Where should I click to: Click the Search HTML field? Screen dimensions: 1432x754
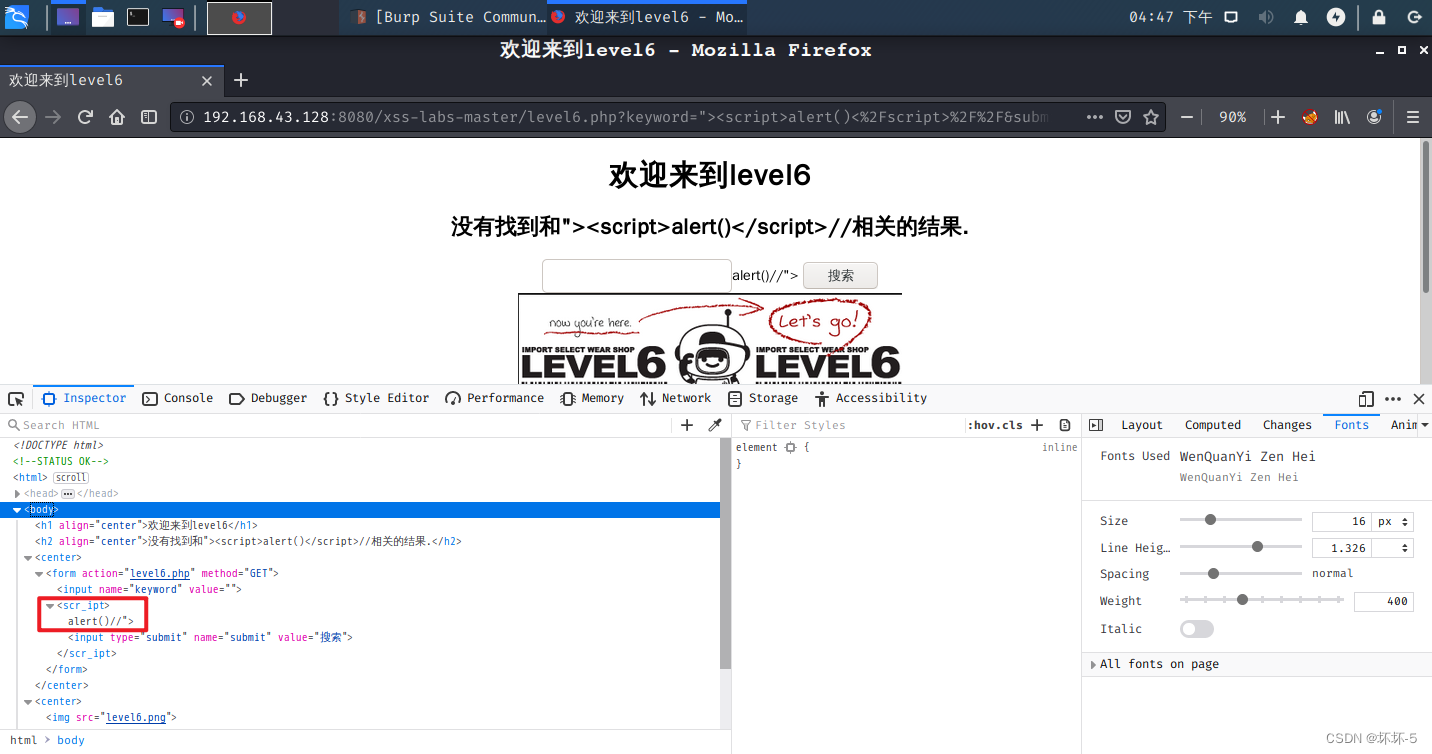point(340,425)
